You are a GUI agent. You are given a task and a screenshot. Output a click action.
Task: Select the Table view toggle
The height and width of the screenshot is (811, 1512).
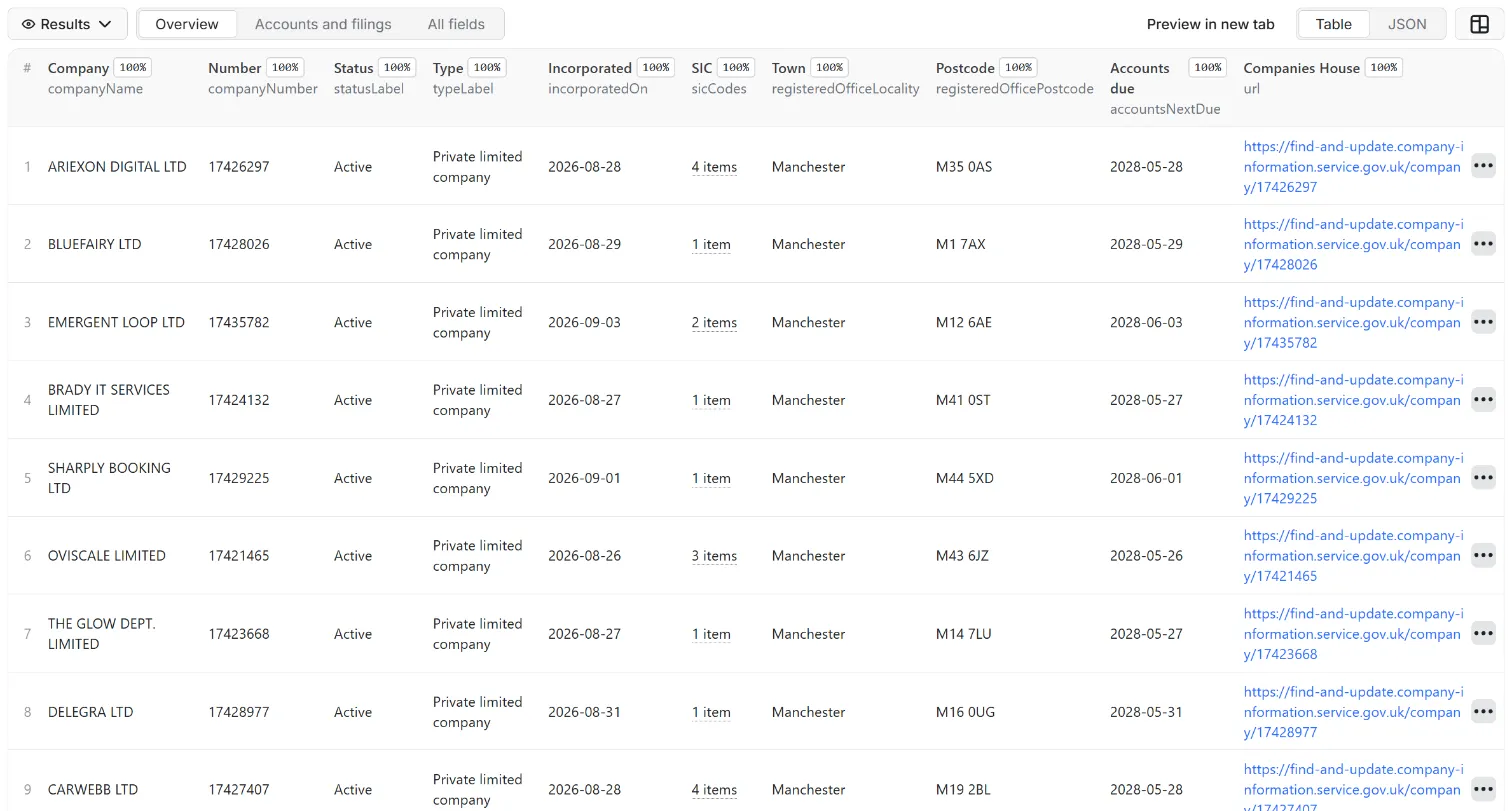1333,24
